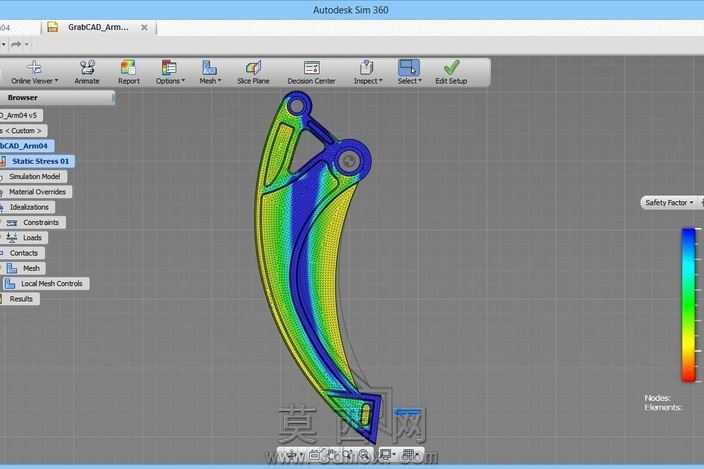Screen dimensions: 704x469
Task: Click the Edit Setup green checkmark
Action: 451,67
